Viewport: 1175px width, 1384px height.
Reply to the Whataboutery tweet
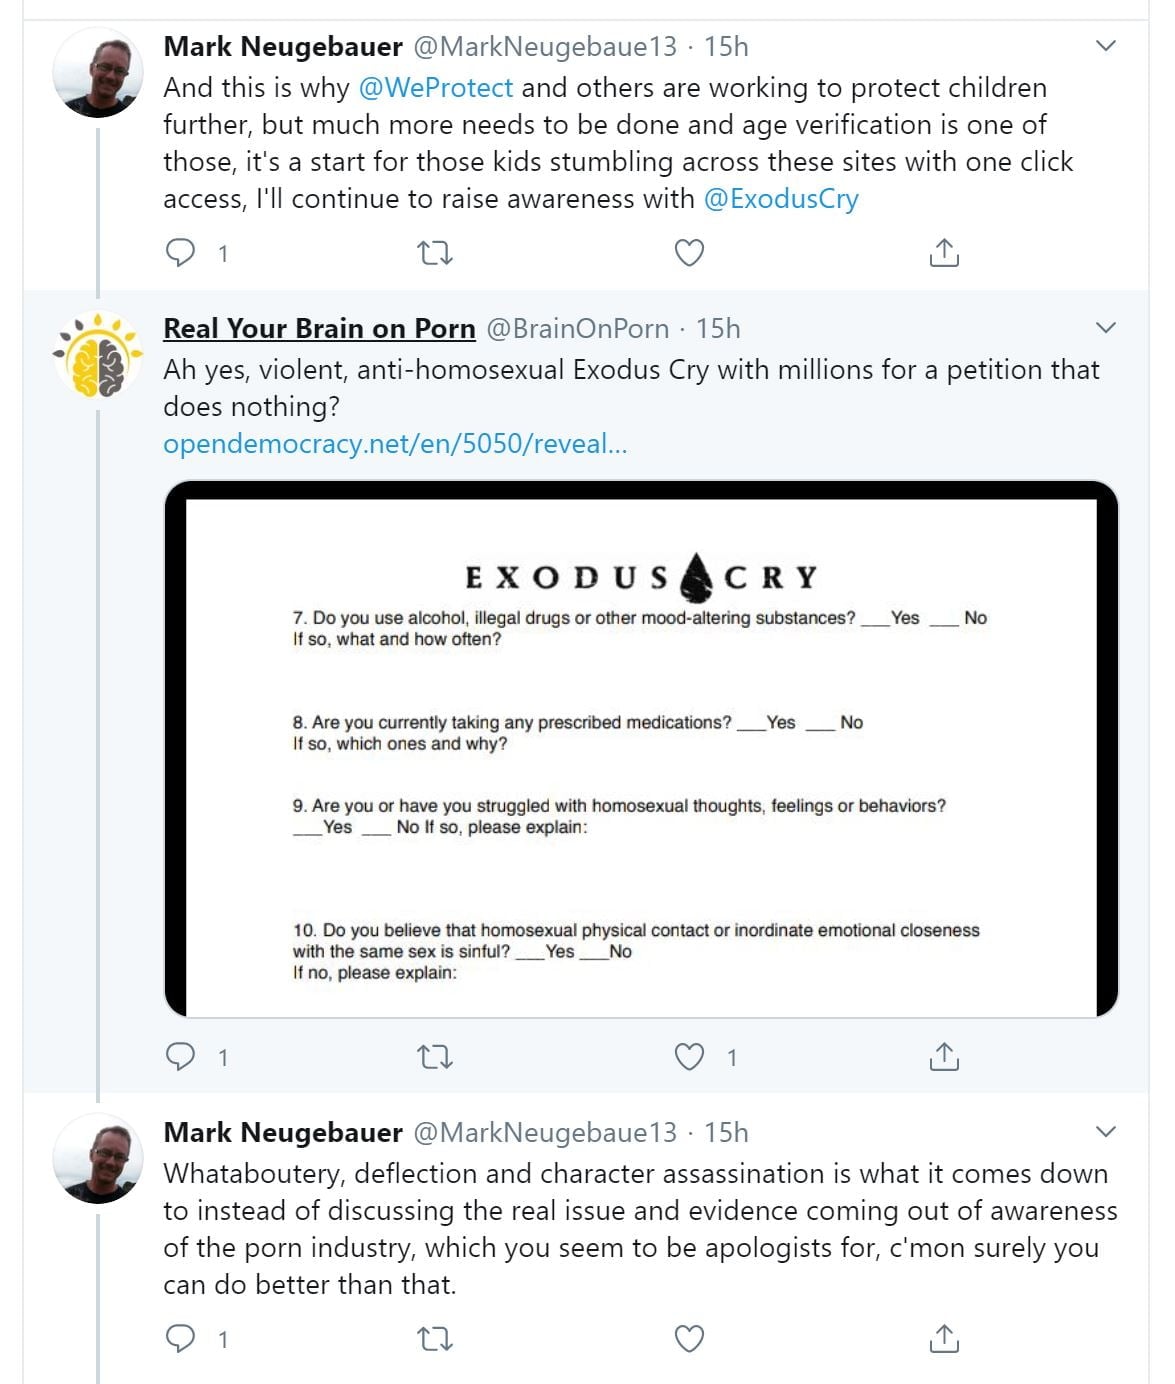tap(180, 1338)
